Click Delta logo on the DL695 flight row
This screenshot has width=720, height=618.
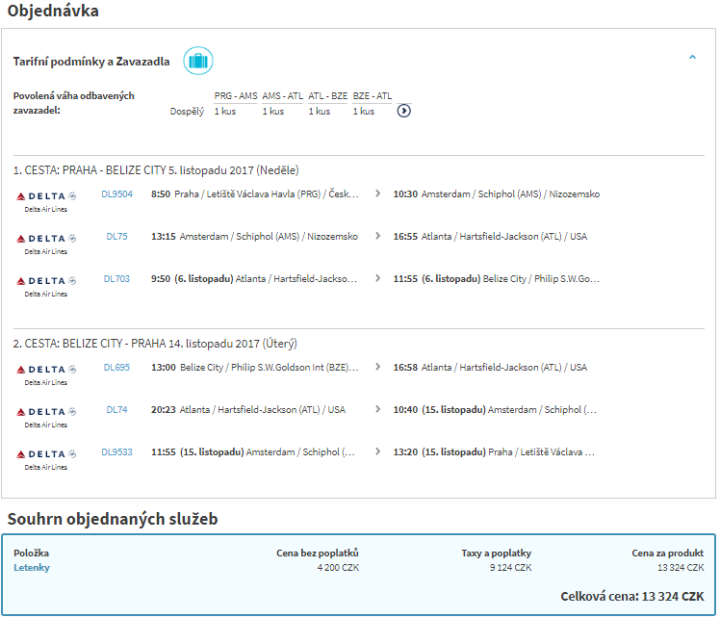[46, 370]
